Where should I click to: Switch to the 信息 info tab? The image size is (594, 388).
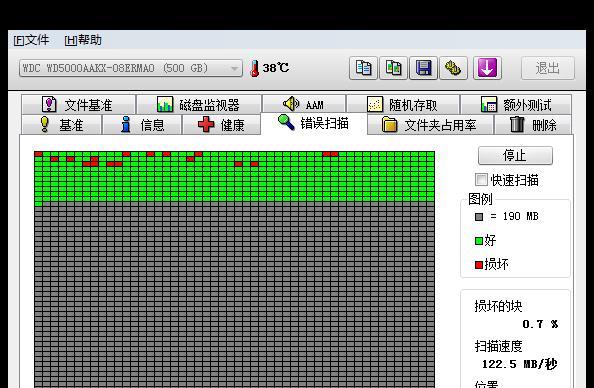[142, 125]
